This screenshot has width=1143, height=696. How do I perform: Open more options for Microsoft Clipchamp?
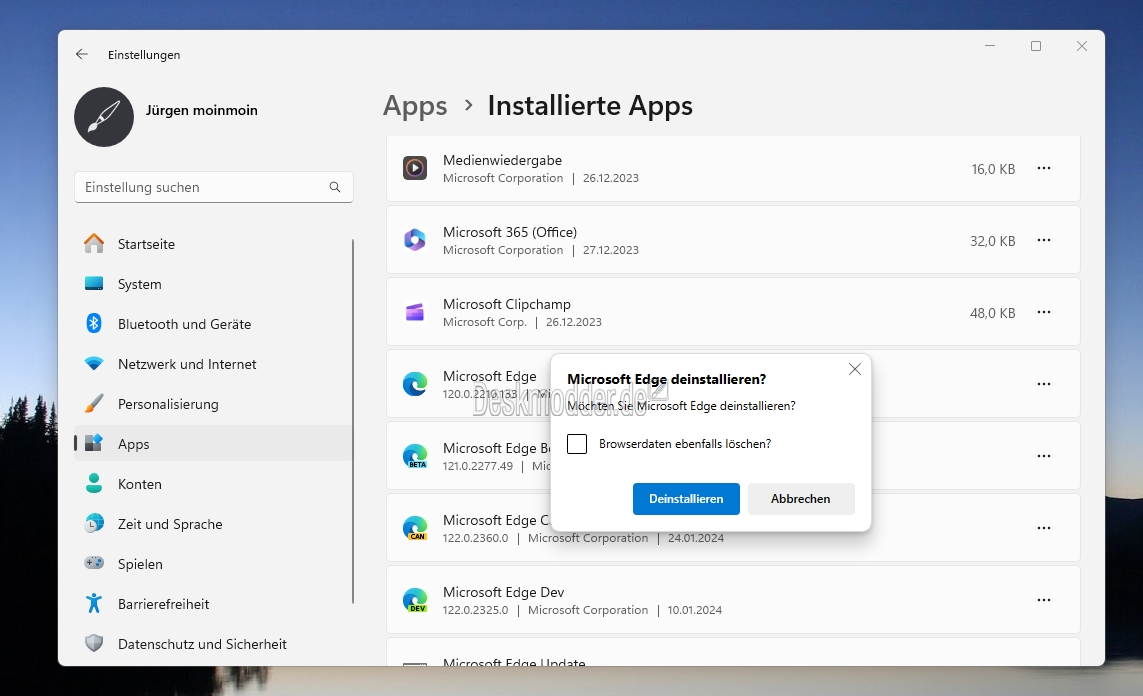click(x=1044, y=313)
